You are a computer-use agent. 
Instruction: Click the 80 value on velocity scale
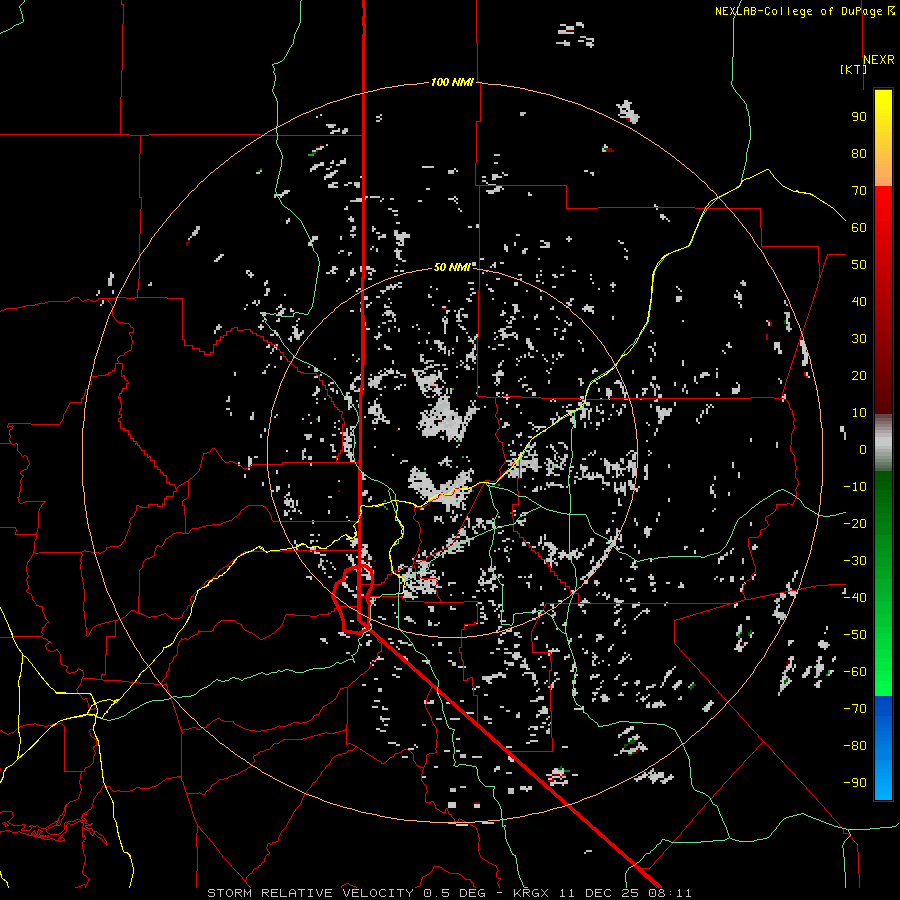pos(859,153)
